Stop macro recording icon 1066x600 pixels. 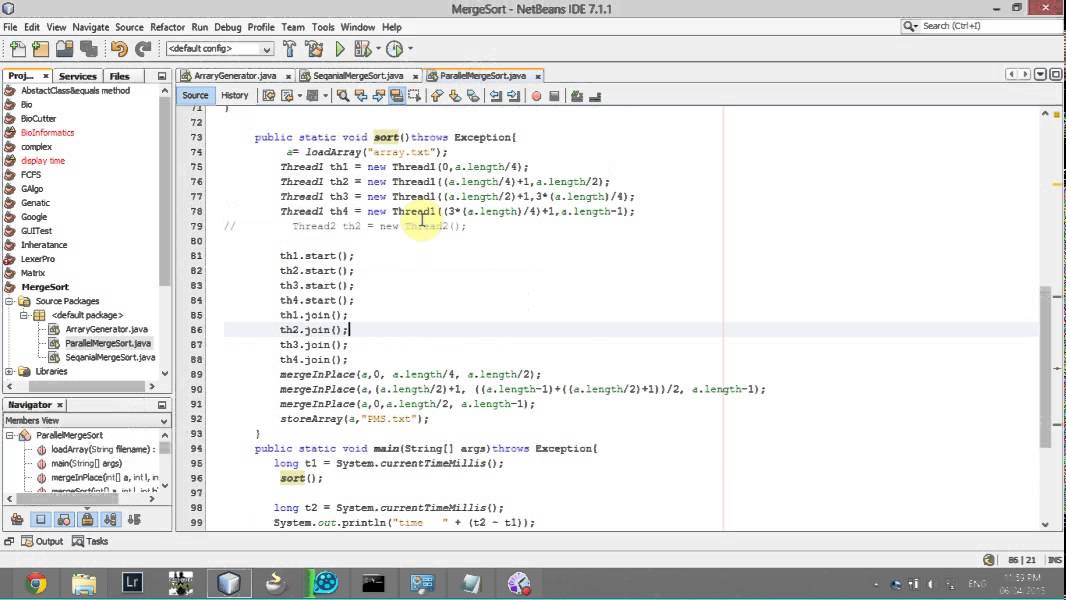point(554,96)
